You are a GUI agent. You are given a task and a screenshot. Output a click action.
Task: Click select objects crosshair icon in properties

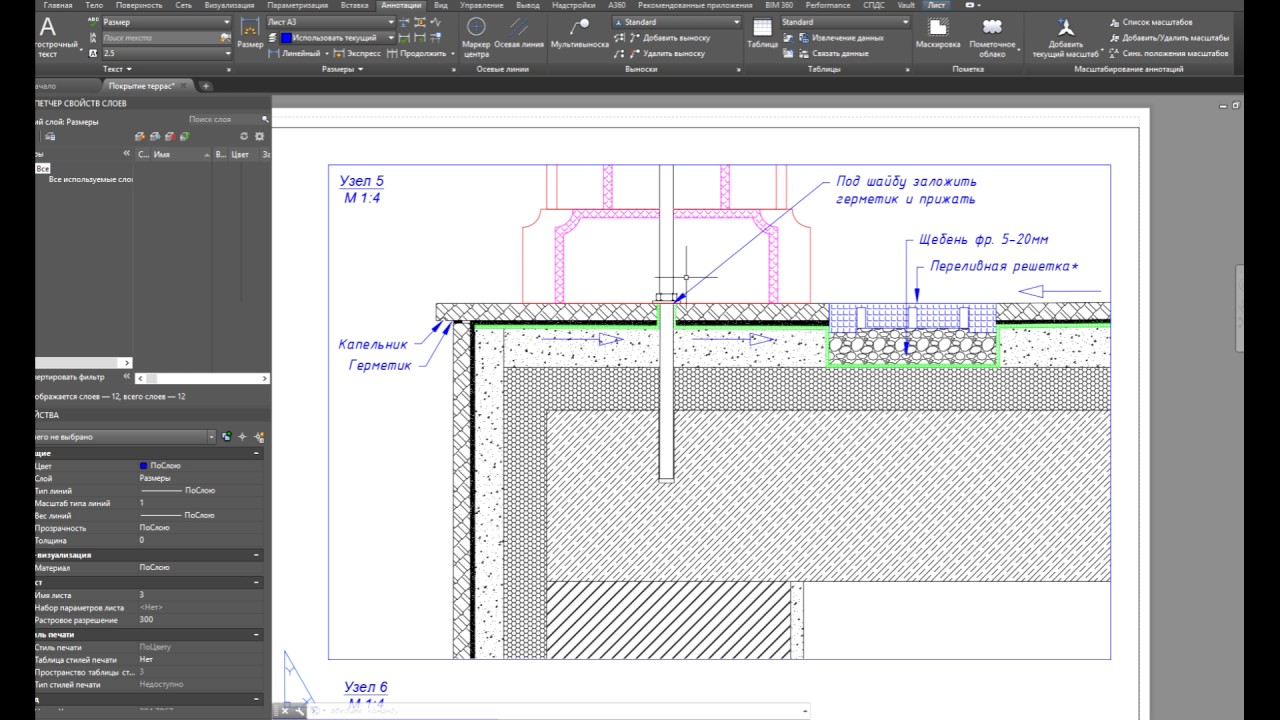coord(242,437)
